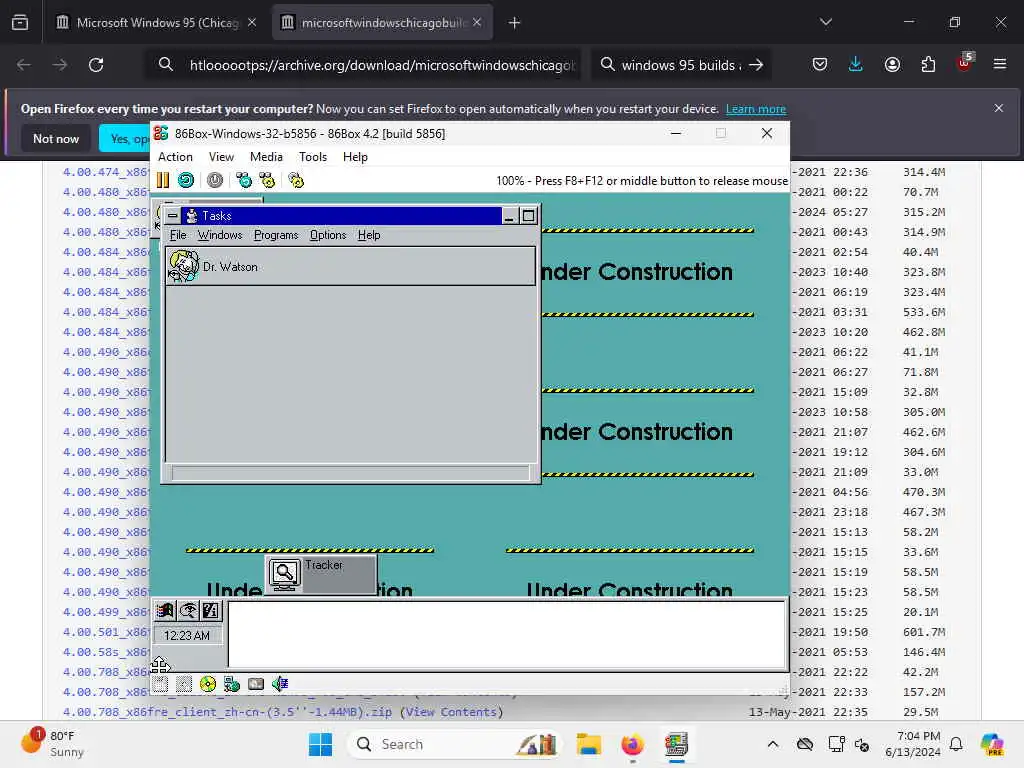Send Ctrl+Alt+Esc to the guest
This screenshot has height=768, width=1024.
(x=267, y=180)
